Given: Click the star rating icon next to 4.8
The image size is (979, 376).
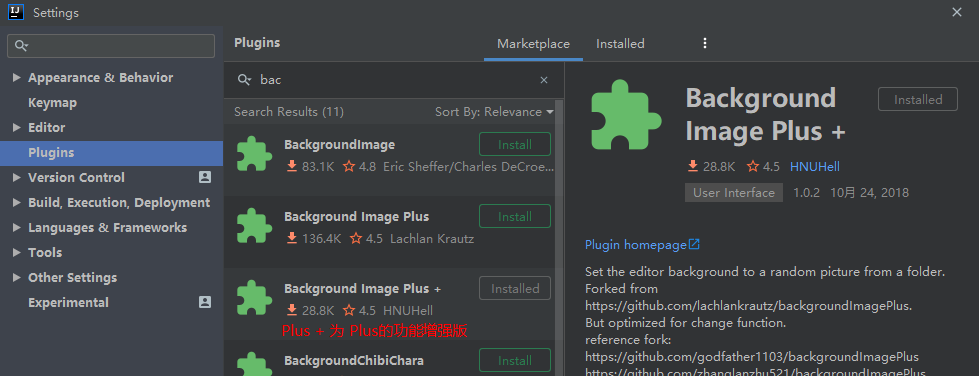Looking at the screenshot, I should [348, 167].
